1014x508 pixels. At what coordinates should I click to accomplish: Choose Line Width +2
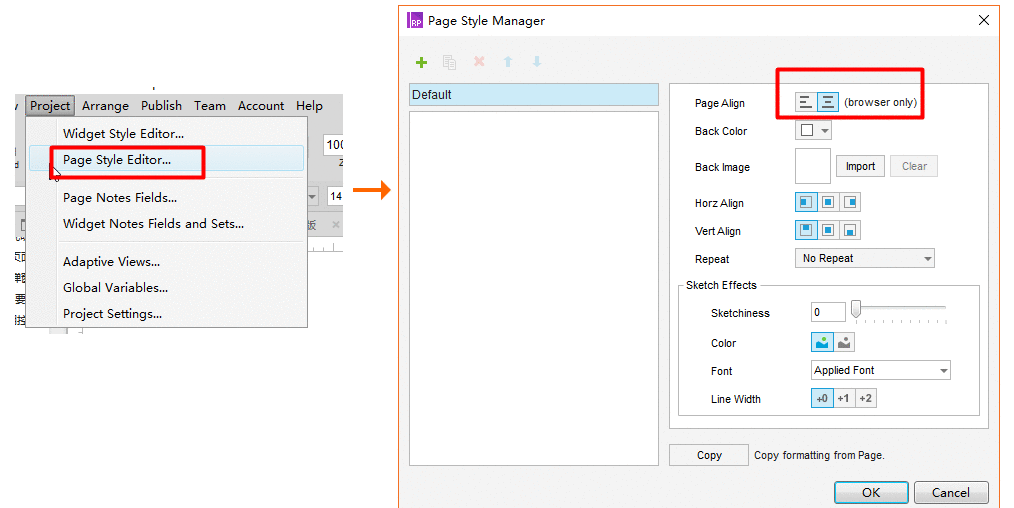[865, 398]
